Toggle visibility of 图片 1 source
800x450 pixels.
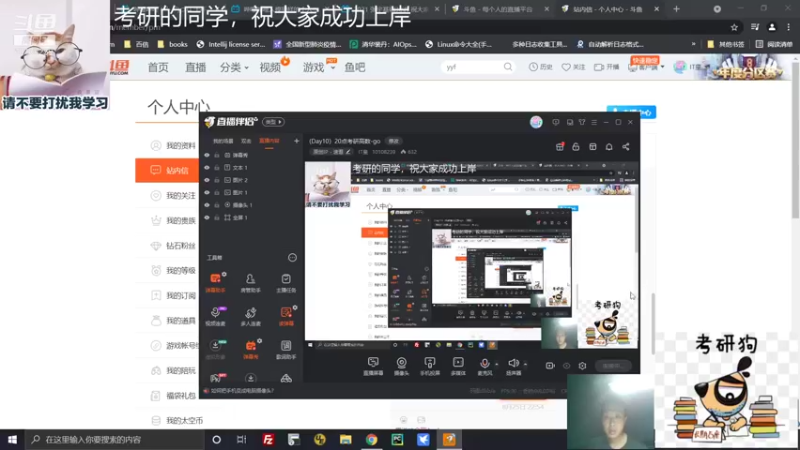(207, 192)
